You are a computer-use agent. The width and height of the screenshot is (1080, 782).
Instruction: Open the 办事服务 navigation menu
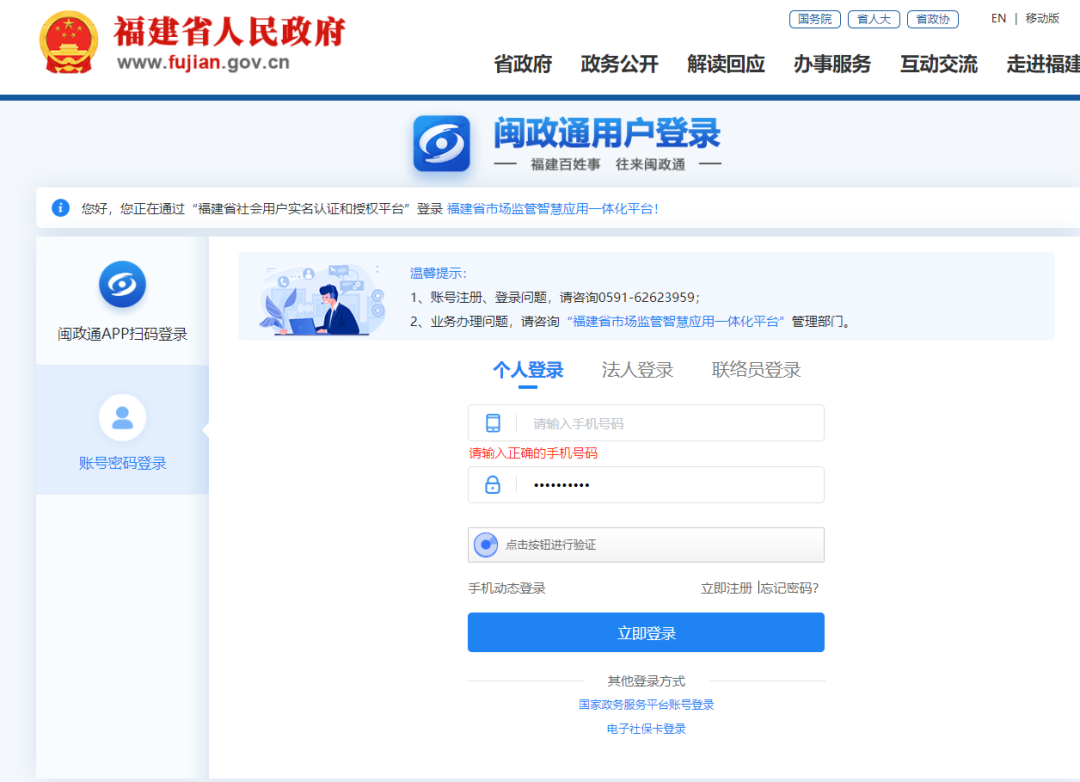point(832,64)
